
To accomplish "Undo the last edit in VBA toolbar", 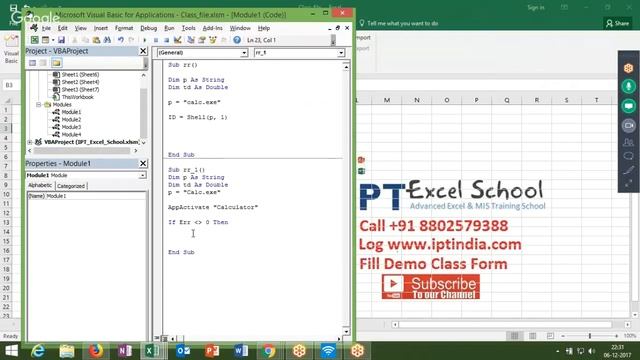I will point(120,40).
